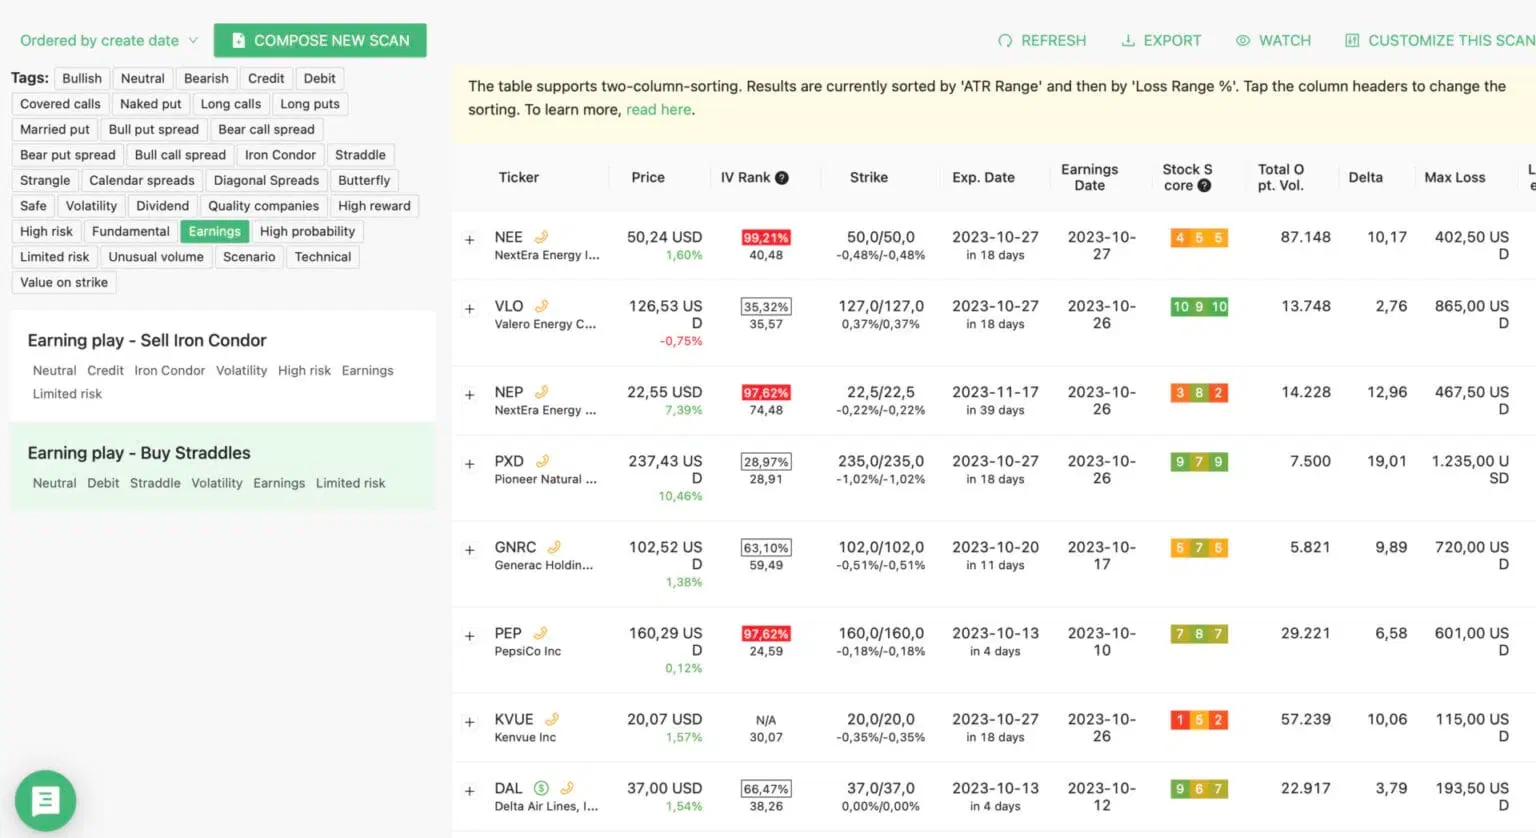
Task: Sort by the Exp. Date column header
Action: (983, 177)
